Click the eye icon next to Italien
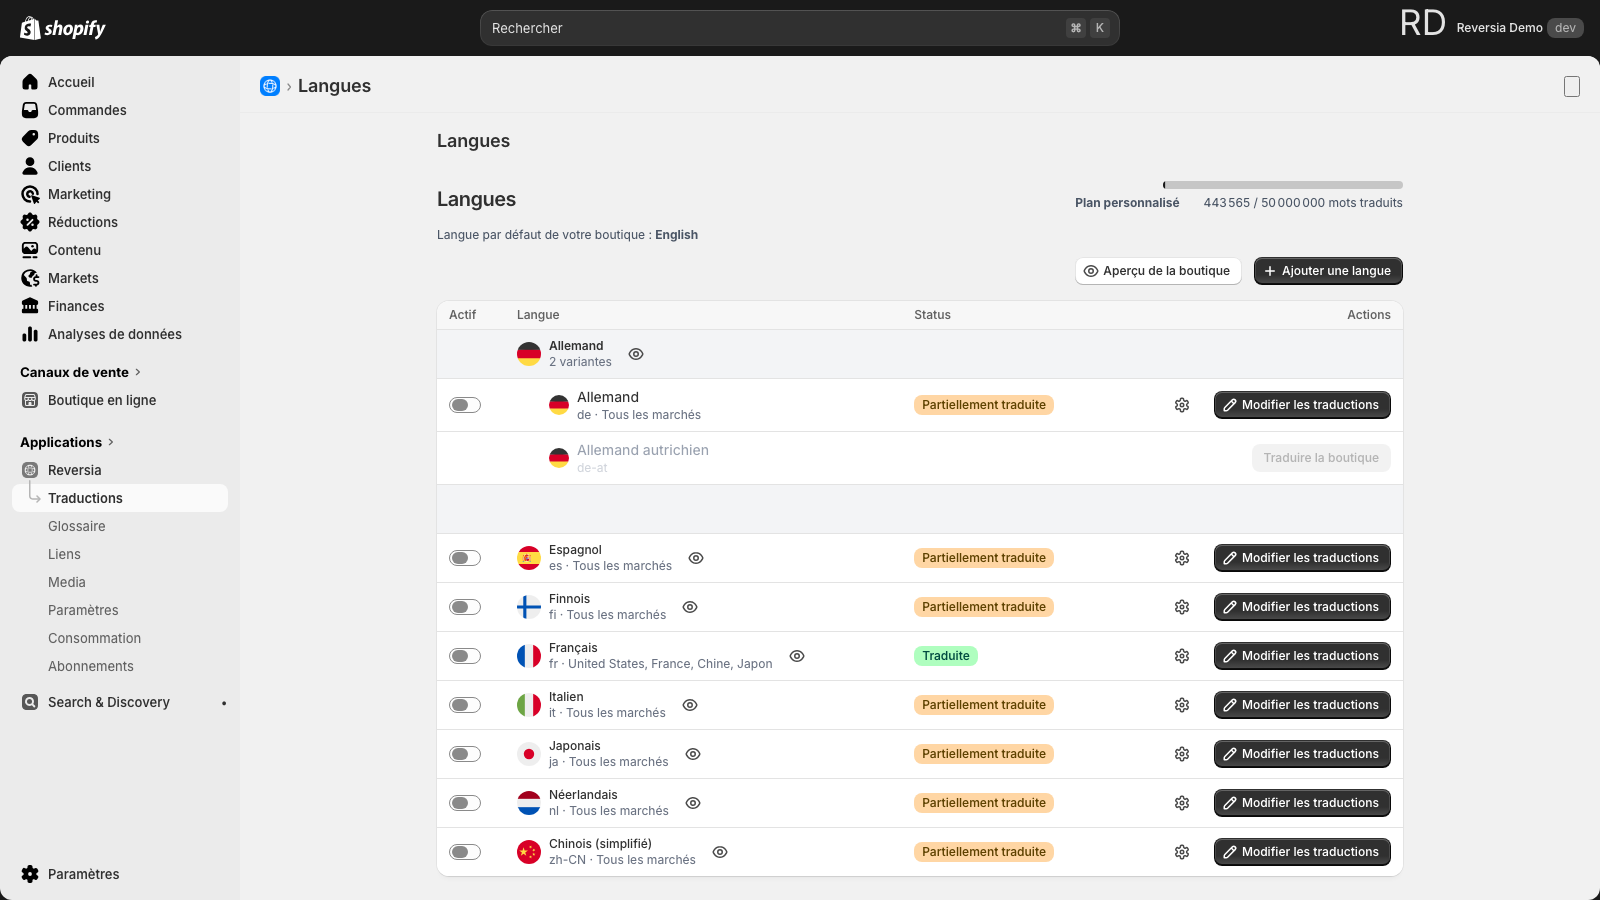Viewport: 1600px width, 900px height. tap(690, 705)
